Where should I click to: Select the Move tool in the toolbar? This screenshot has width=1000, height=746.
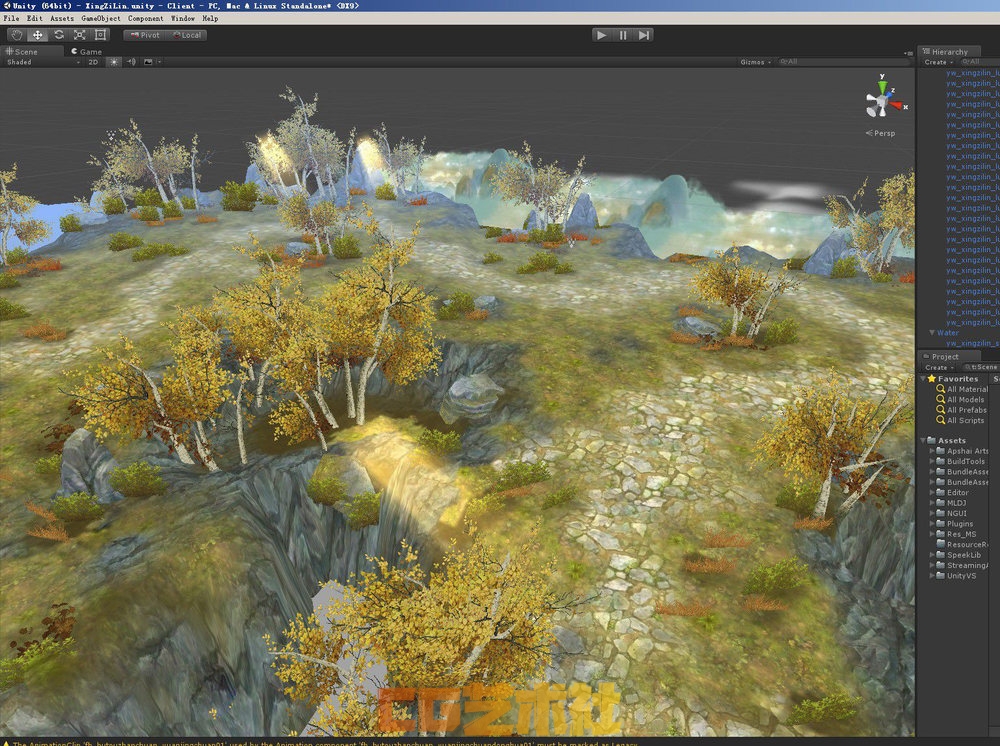coord(38,35)
